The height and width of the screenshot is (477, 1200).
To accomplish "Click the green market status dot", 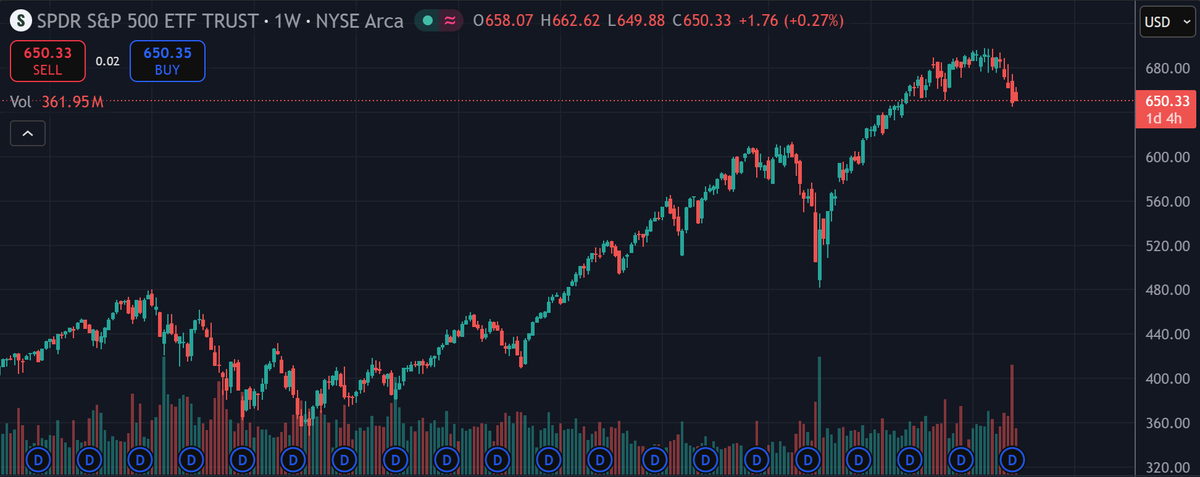I will coord(427,20).
